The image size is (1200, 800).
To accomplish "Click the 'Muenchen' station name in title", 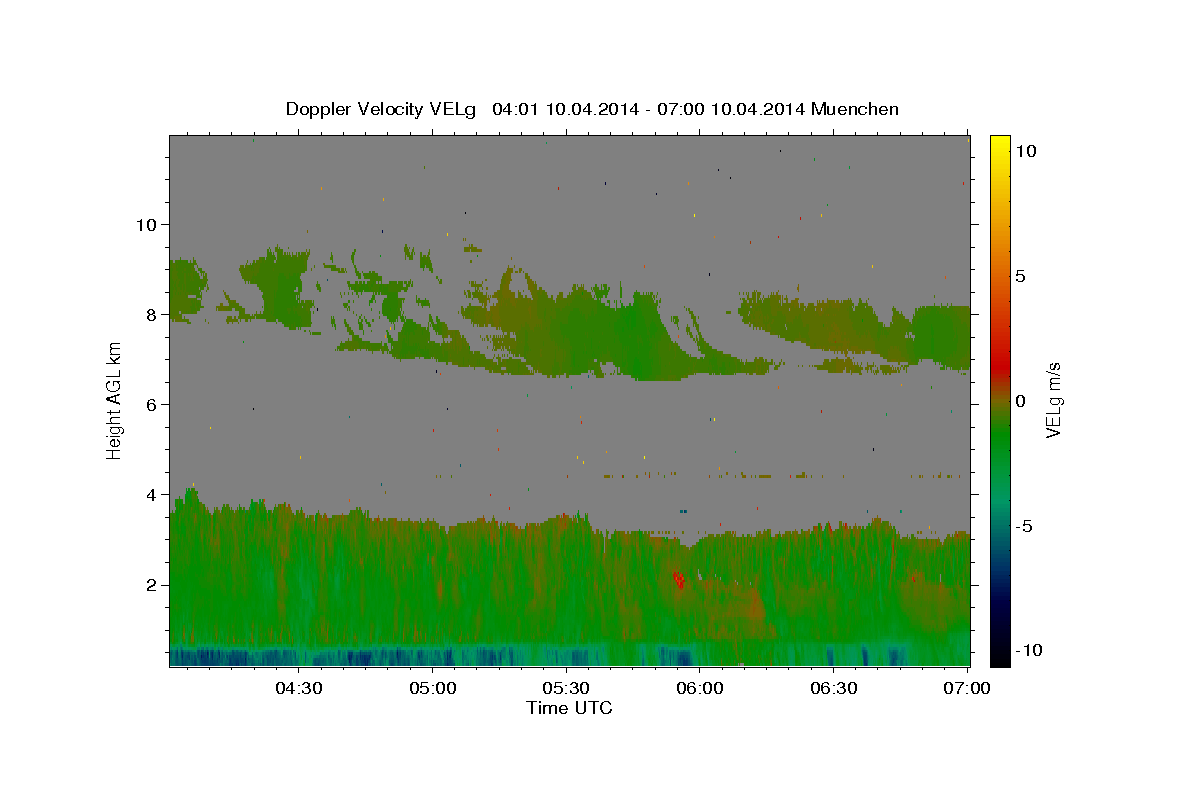I will 855,109.
